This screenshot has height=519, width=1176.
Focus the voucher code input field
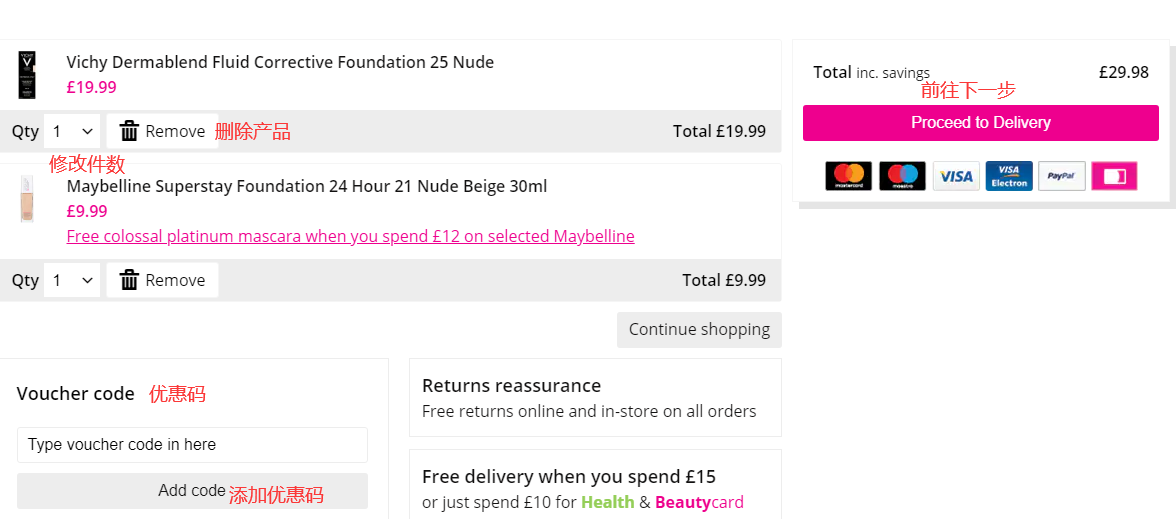pyautogui.click(x=192, y=445)
